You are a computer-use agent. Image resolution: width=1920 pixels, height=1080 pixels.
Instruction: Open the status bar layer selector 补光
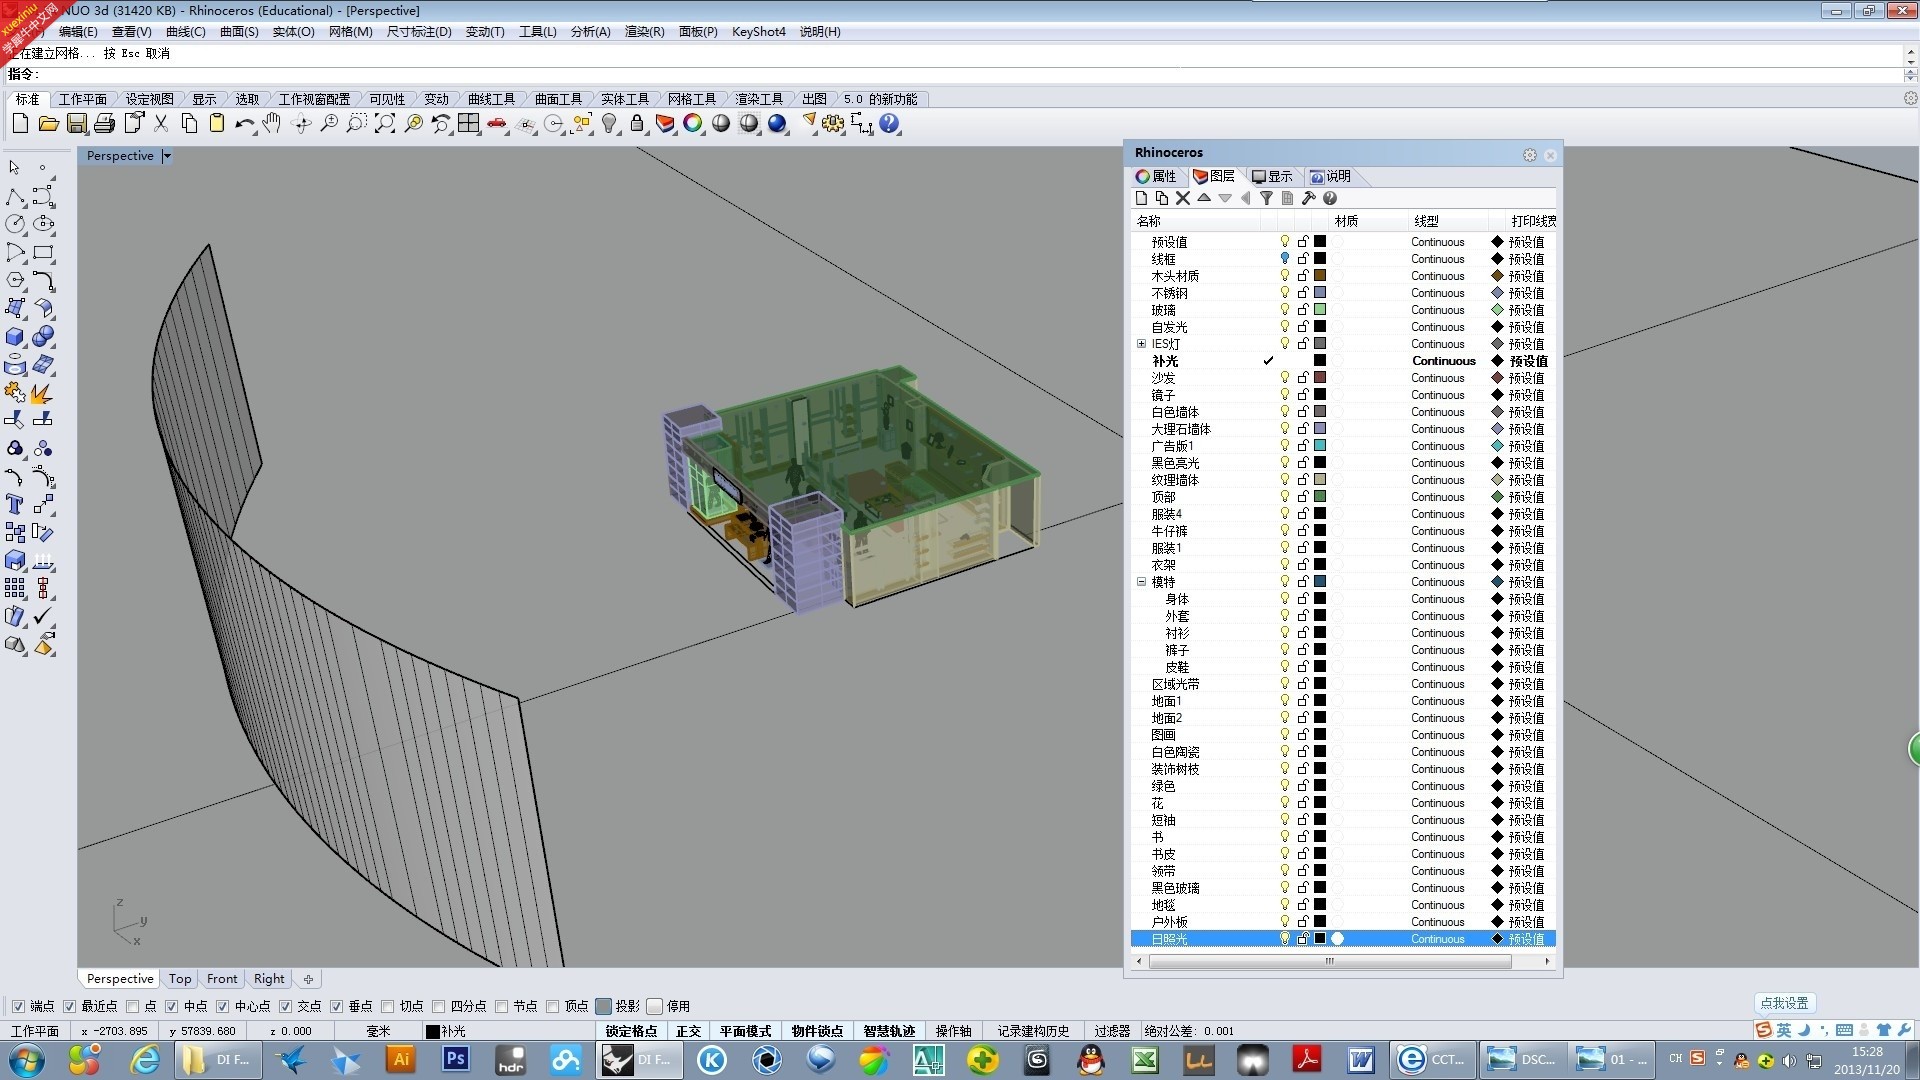click(x=446, y=1031)
